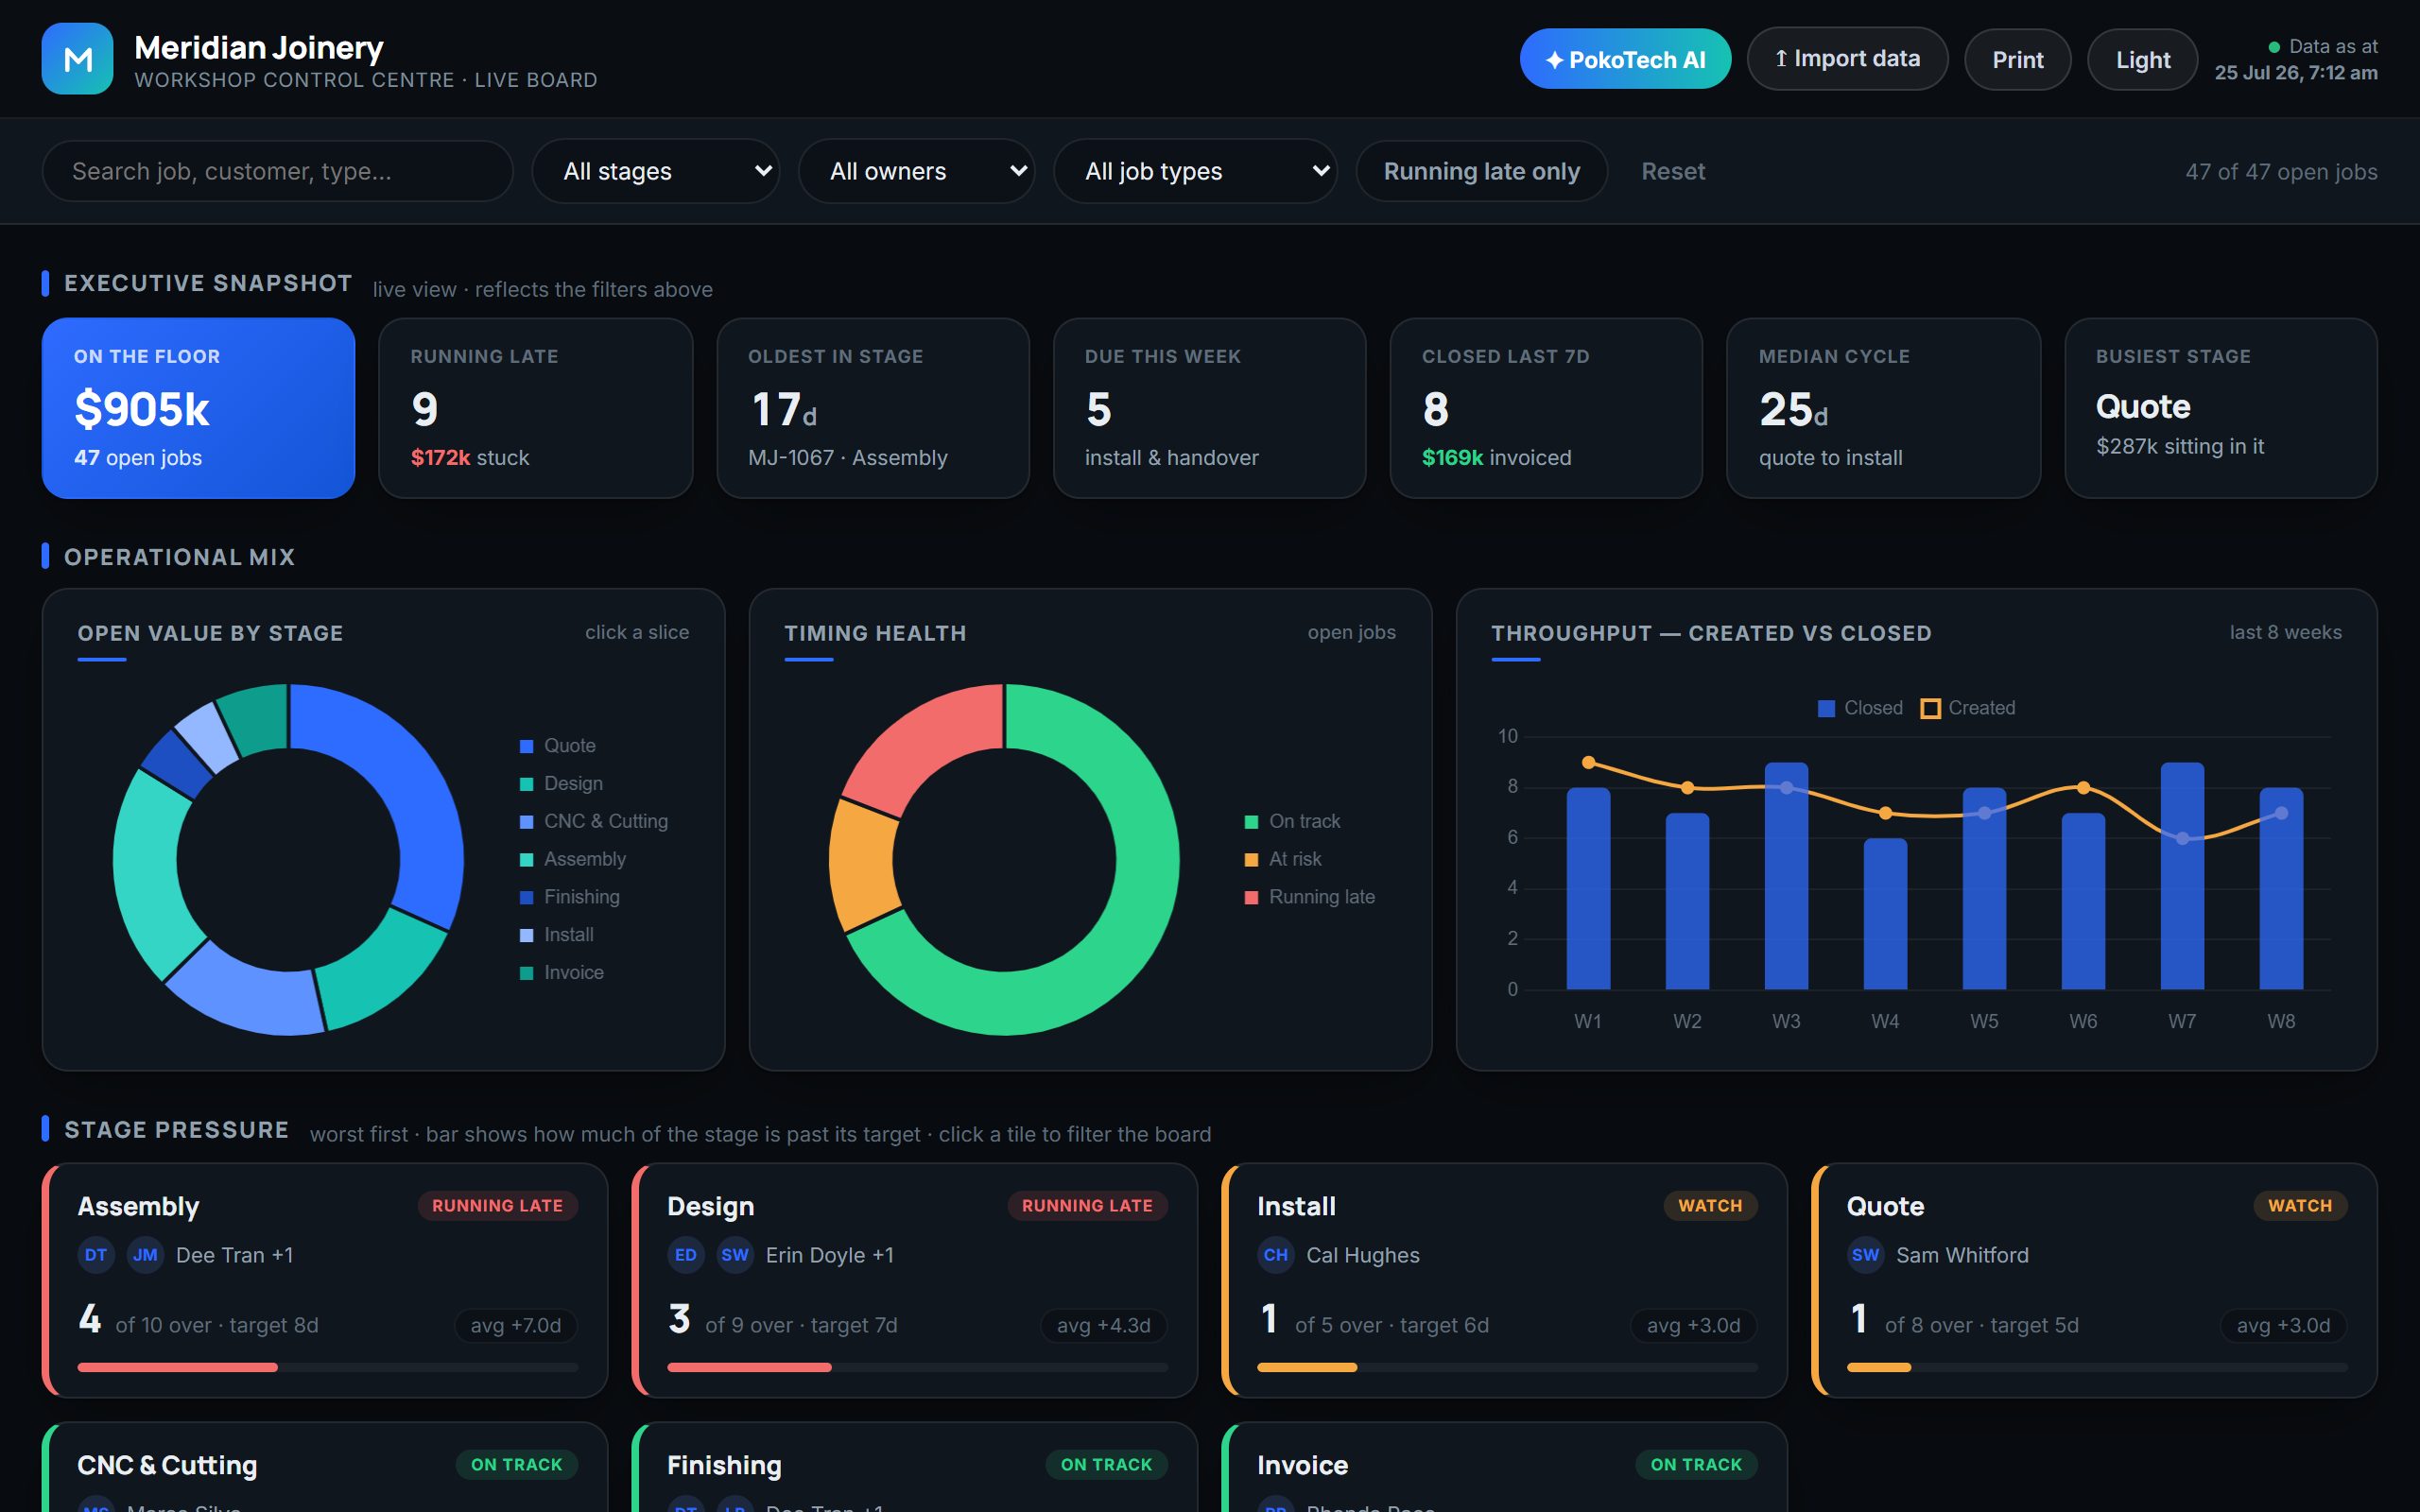Open the All owners dropdown
This screenshot has width=2420, height=1512.
(x=916, y=171)
